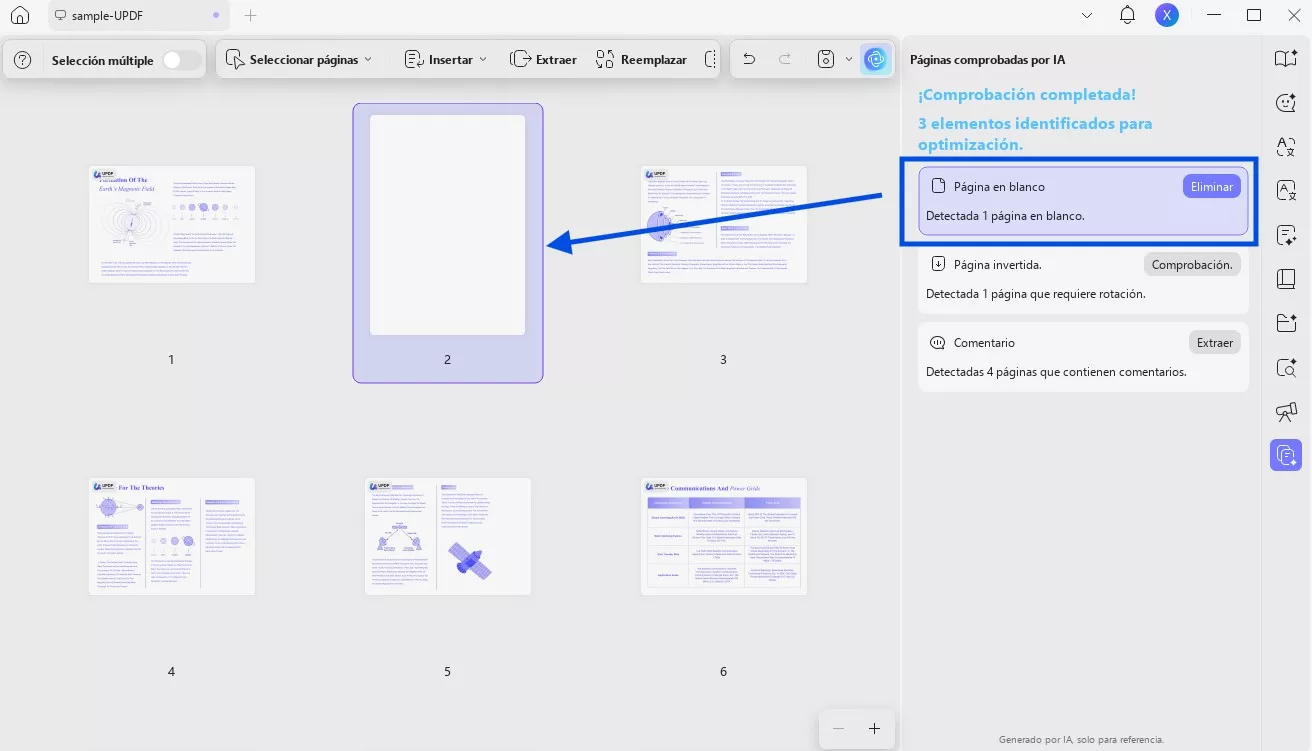
Task: Click the zoom in plus button
Action: tap(874, 729)
